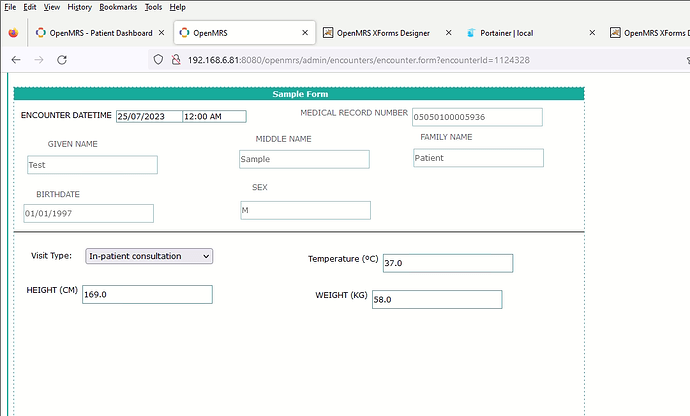The height and width of the screenshot is (416, 690).
Task: Click the insecure connection lock icon
Action: [175, 60]
